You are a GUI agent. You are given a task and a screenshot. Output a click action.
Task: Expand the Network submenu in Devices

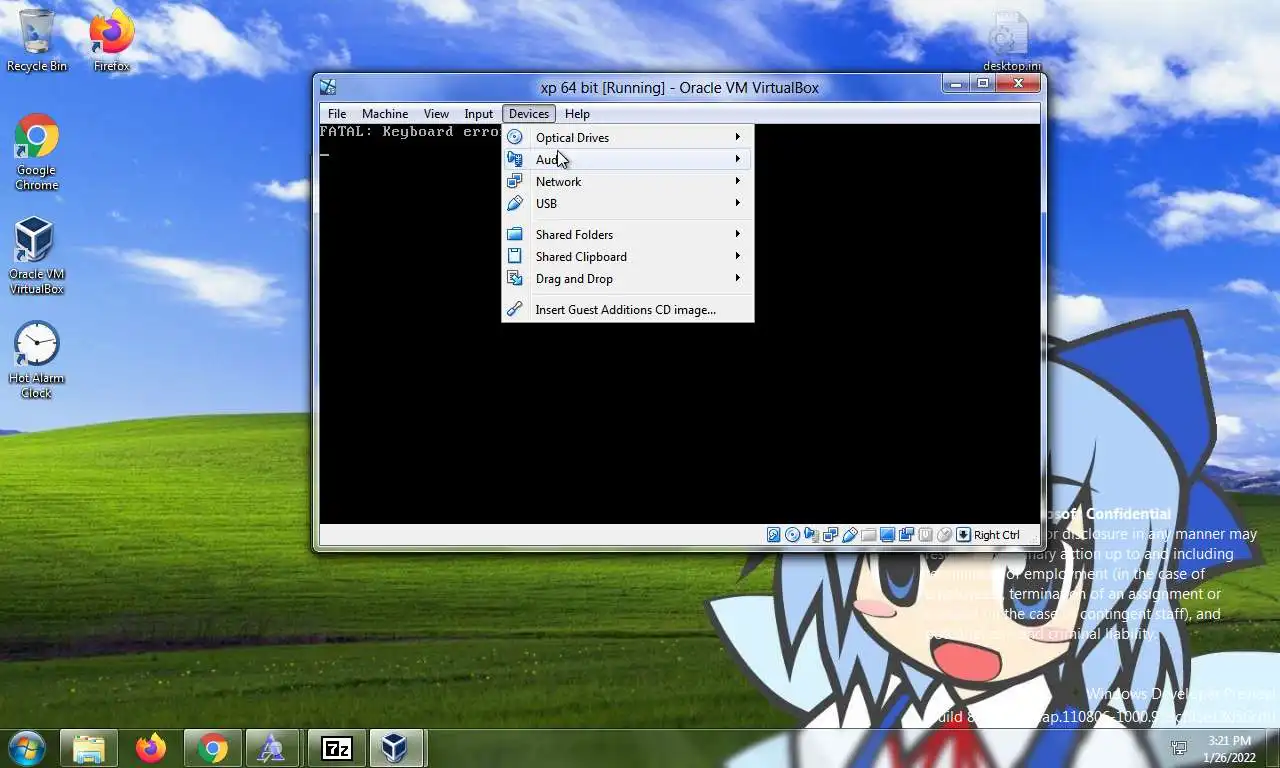(x=627, y=181)
